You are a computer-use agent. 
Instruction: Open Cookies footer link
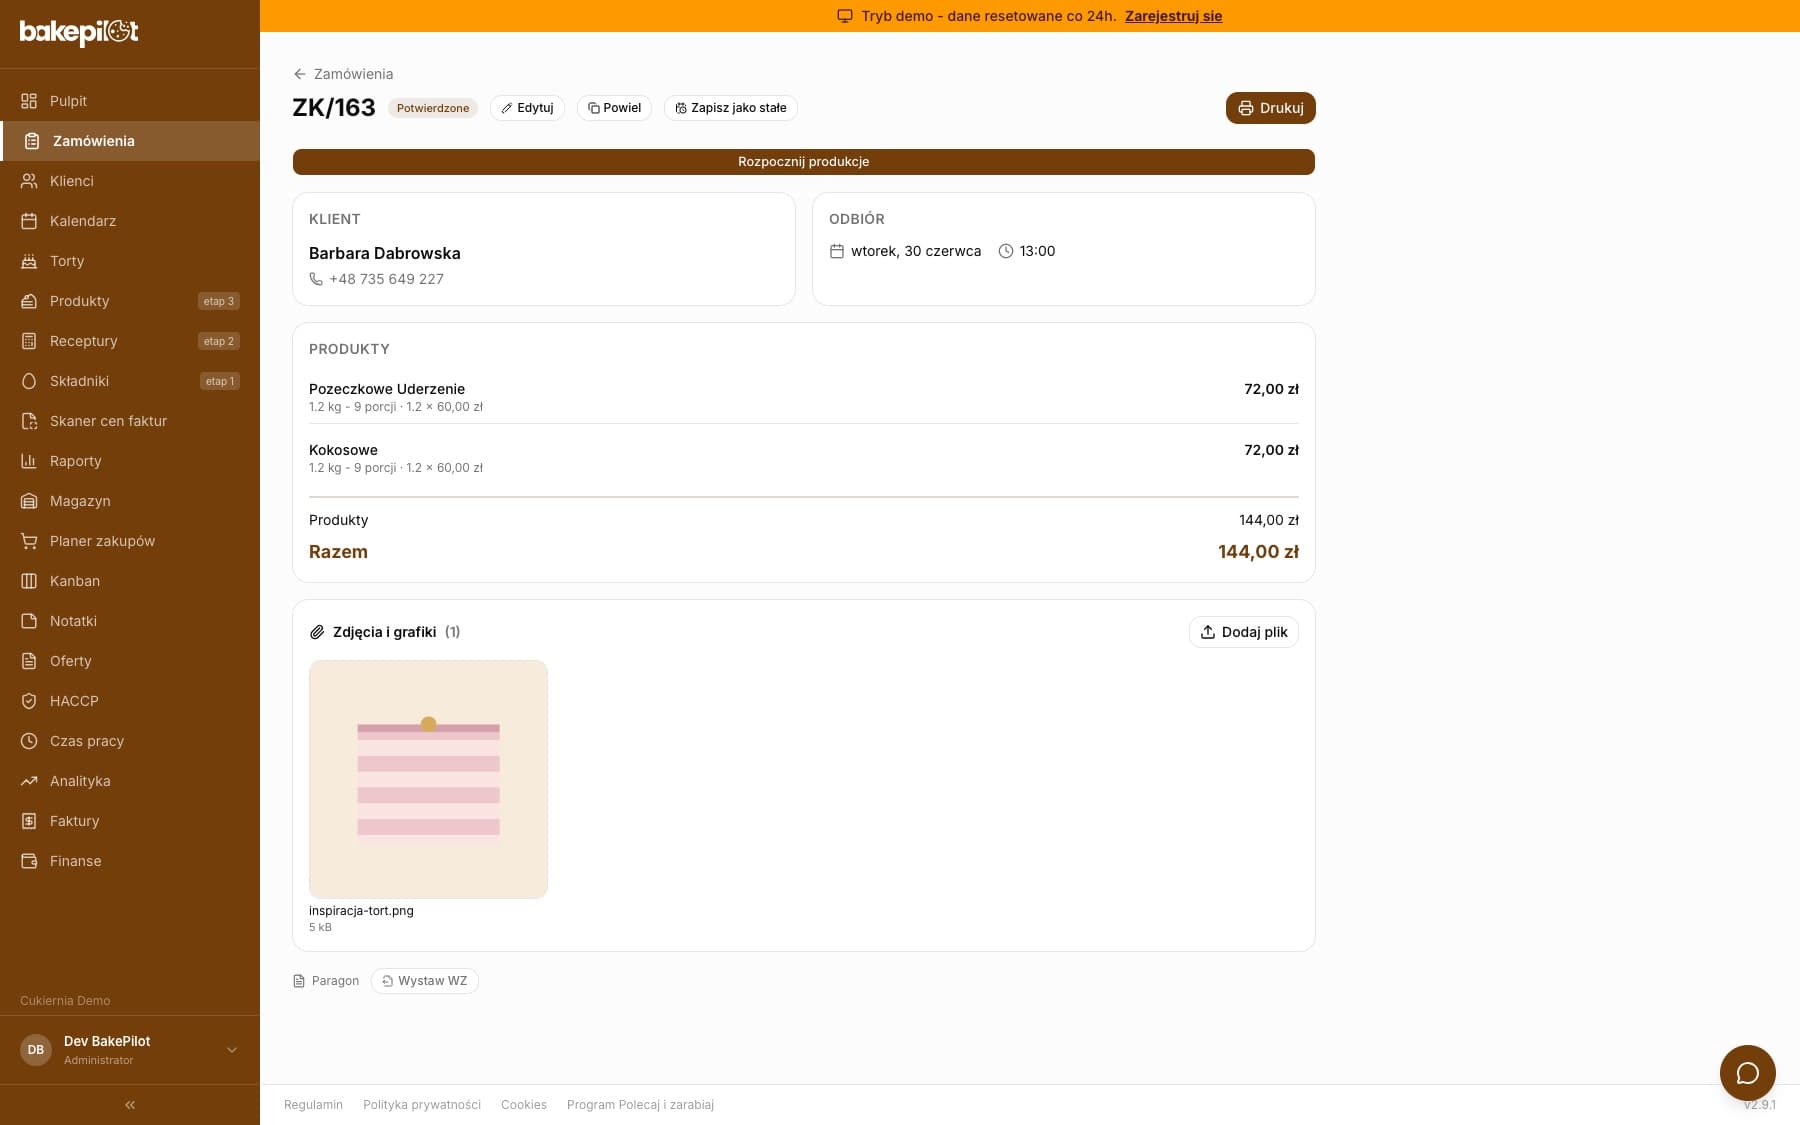coord(524,1105)
